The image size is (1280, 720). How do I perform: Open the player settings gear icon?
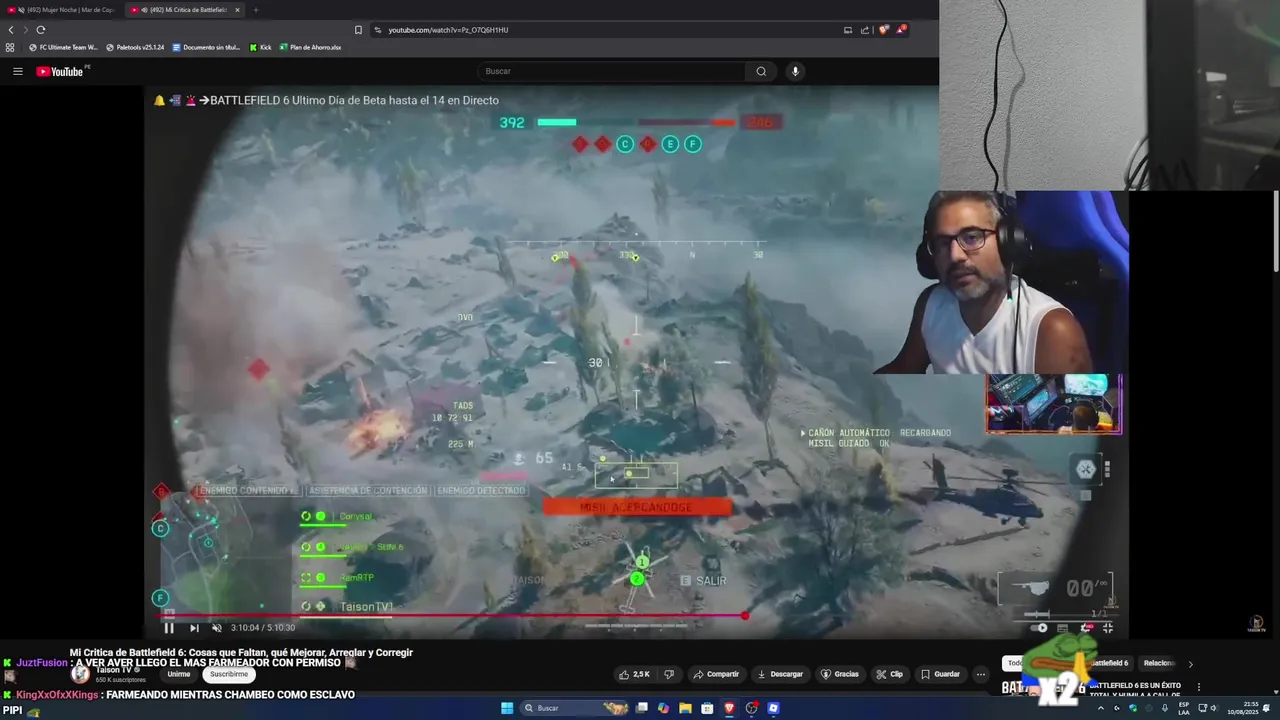1086,628
